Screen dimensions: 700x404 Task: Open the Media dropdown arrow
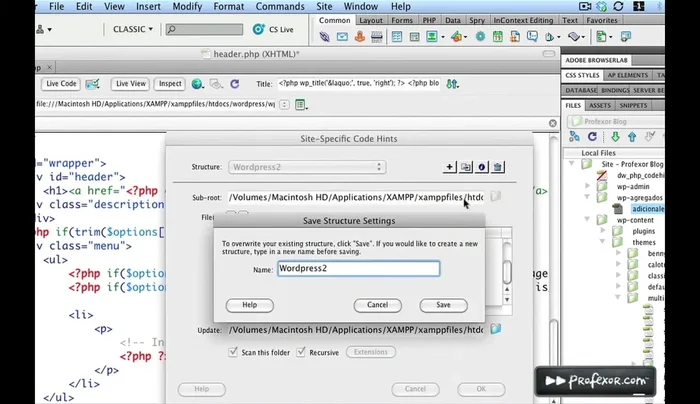click(x=465, y=37)
